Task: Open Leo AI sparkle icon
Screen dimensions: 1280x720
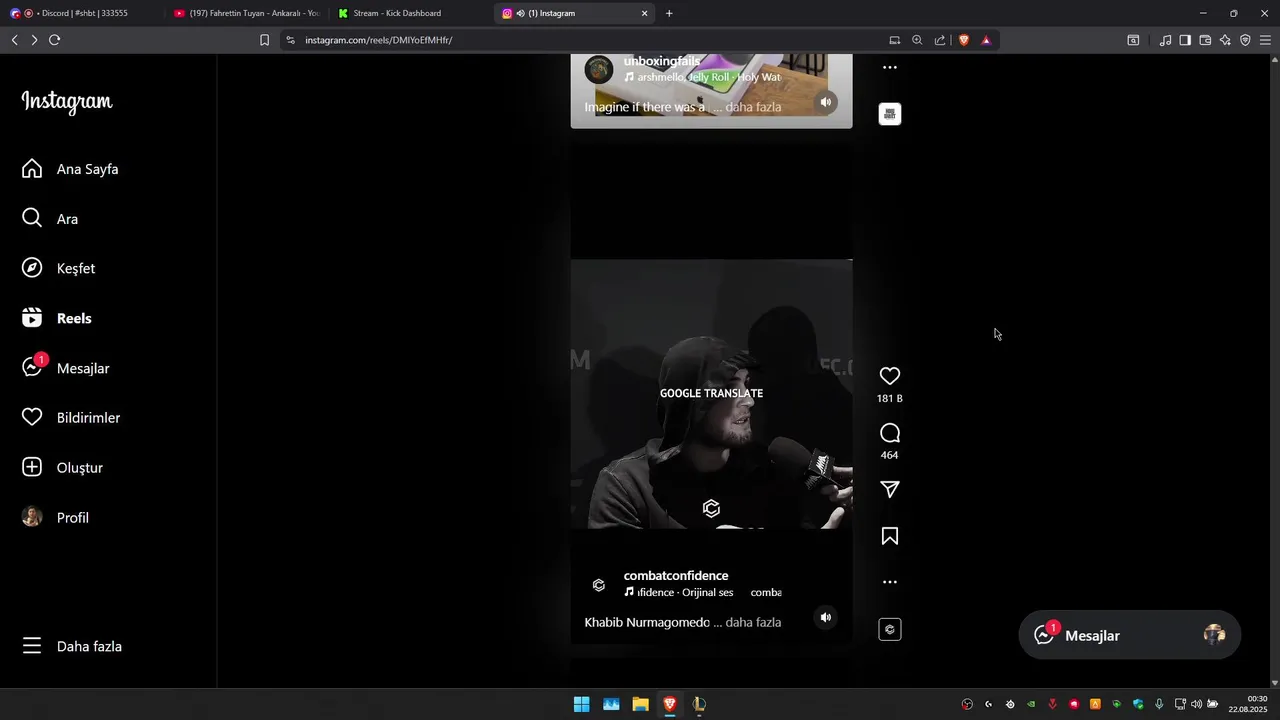Action: 1225,40
